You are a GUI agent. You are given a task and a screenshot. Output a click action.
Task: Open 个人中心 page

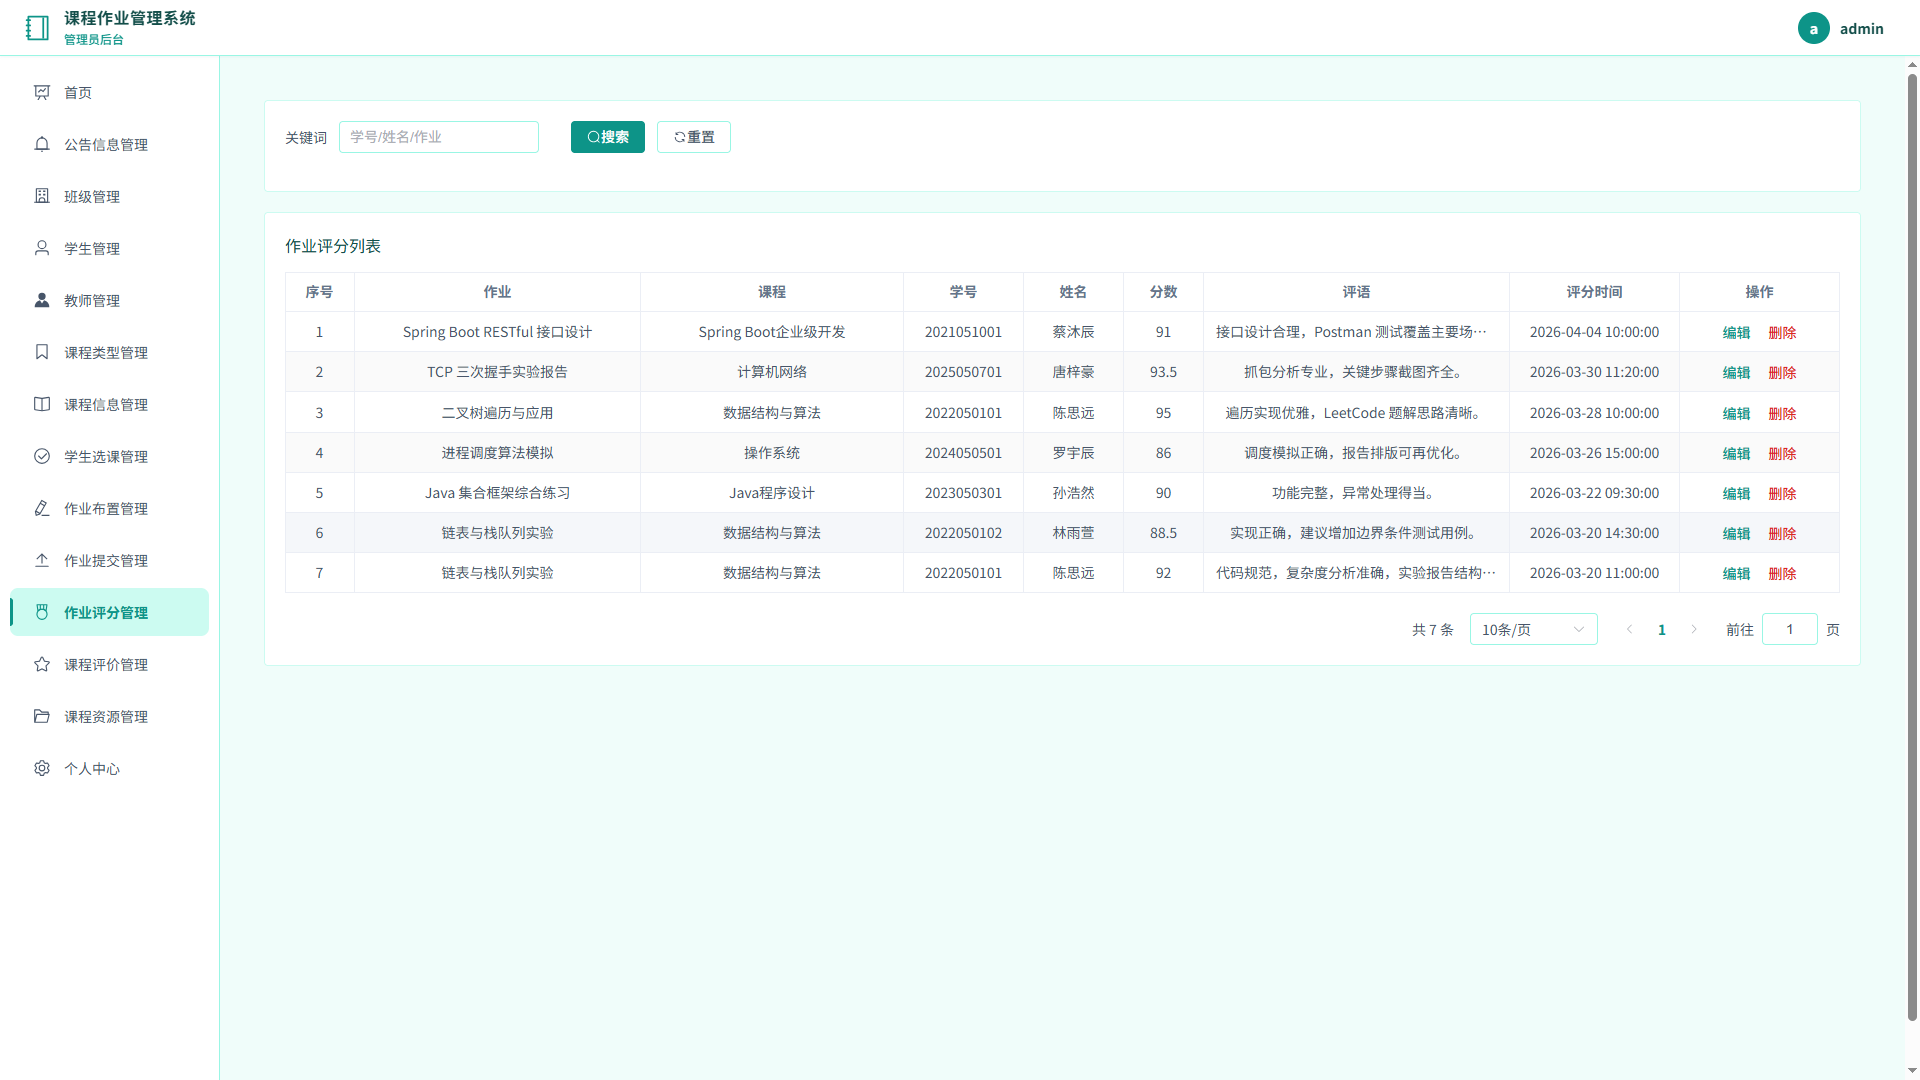point(110,768)
